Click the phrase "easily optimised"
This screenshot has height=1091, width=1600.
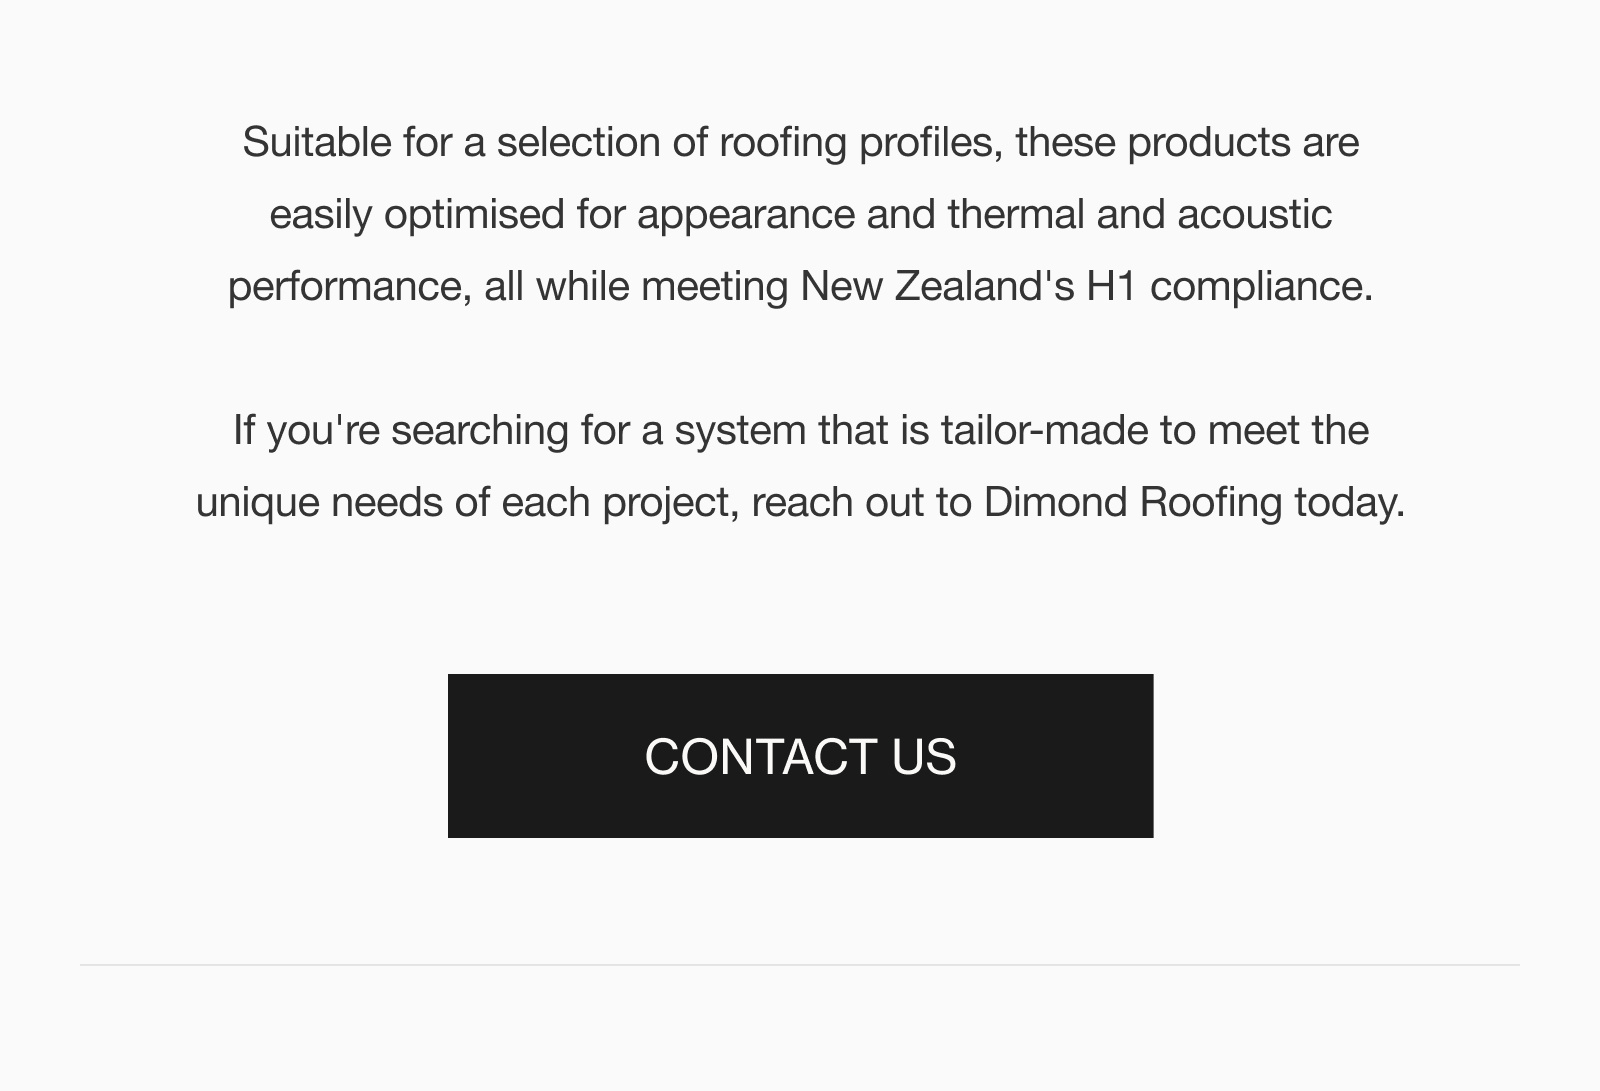tap(417, 215)
